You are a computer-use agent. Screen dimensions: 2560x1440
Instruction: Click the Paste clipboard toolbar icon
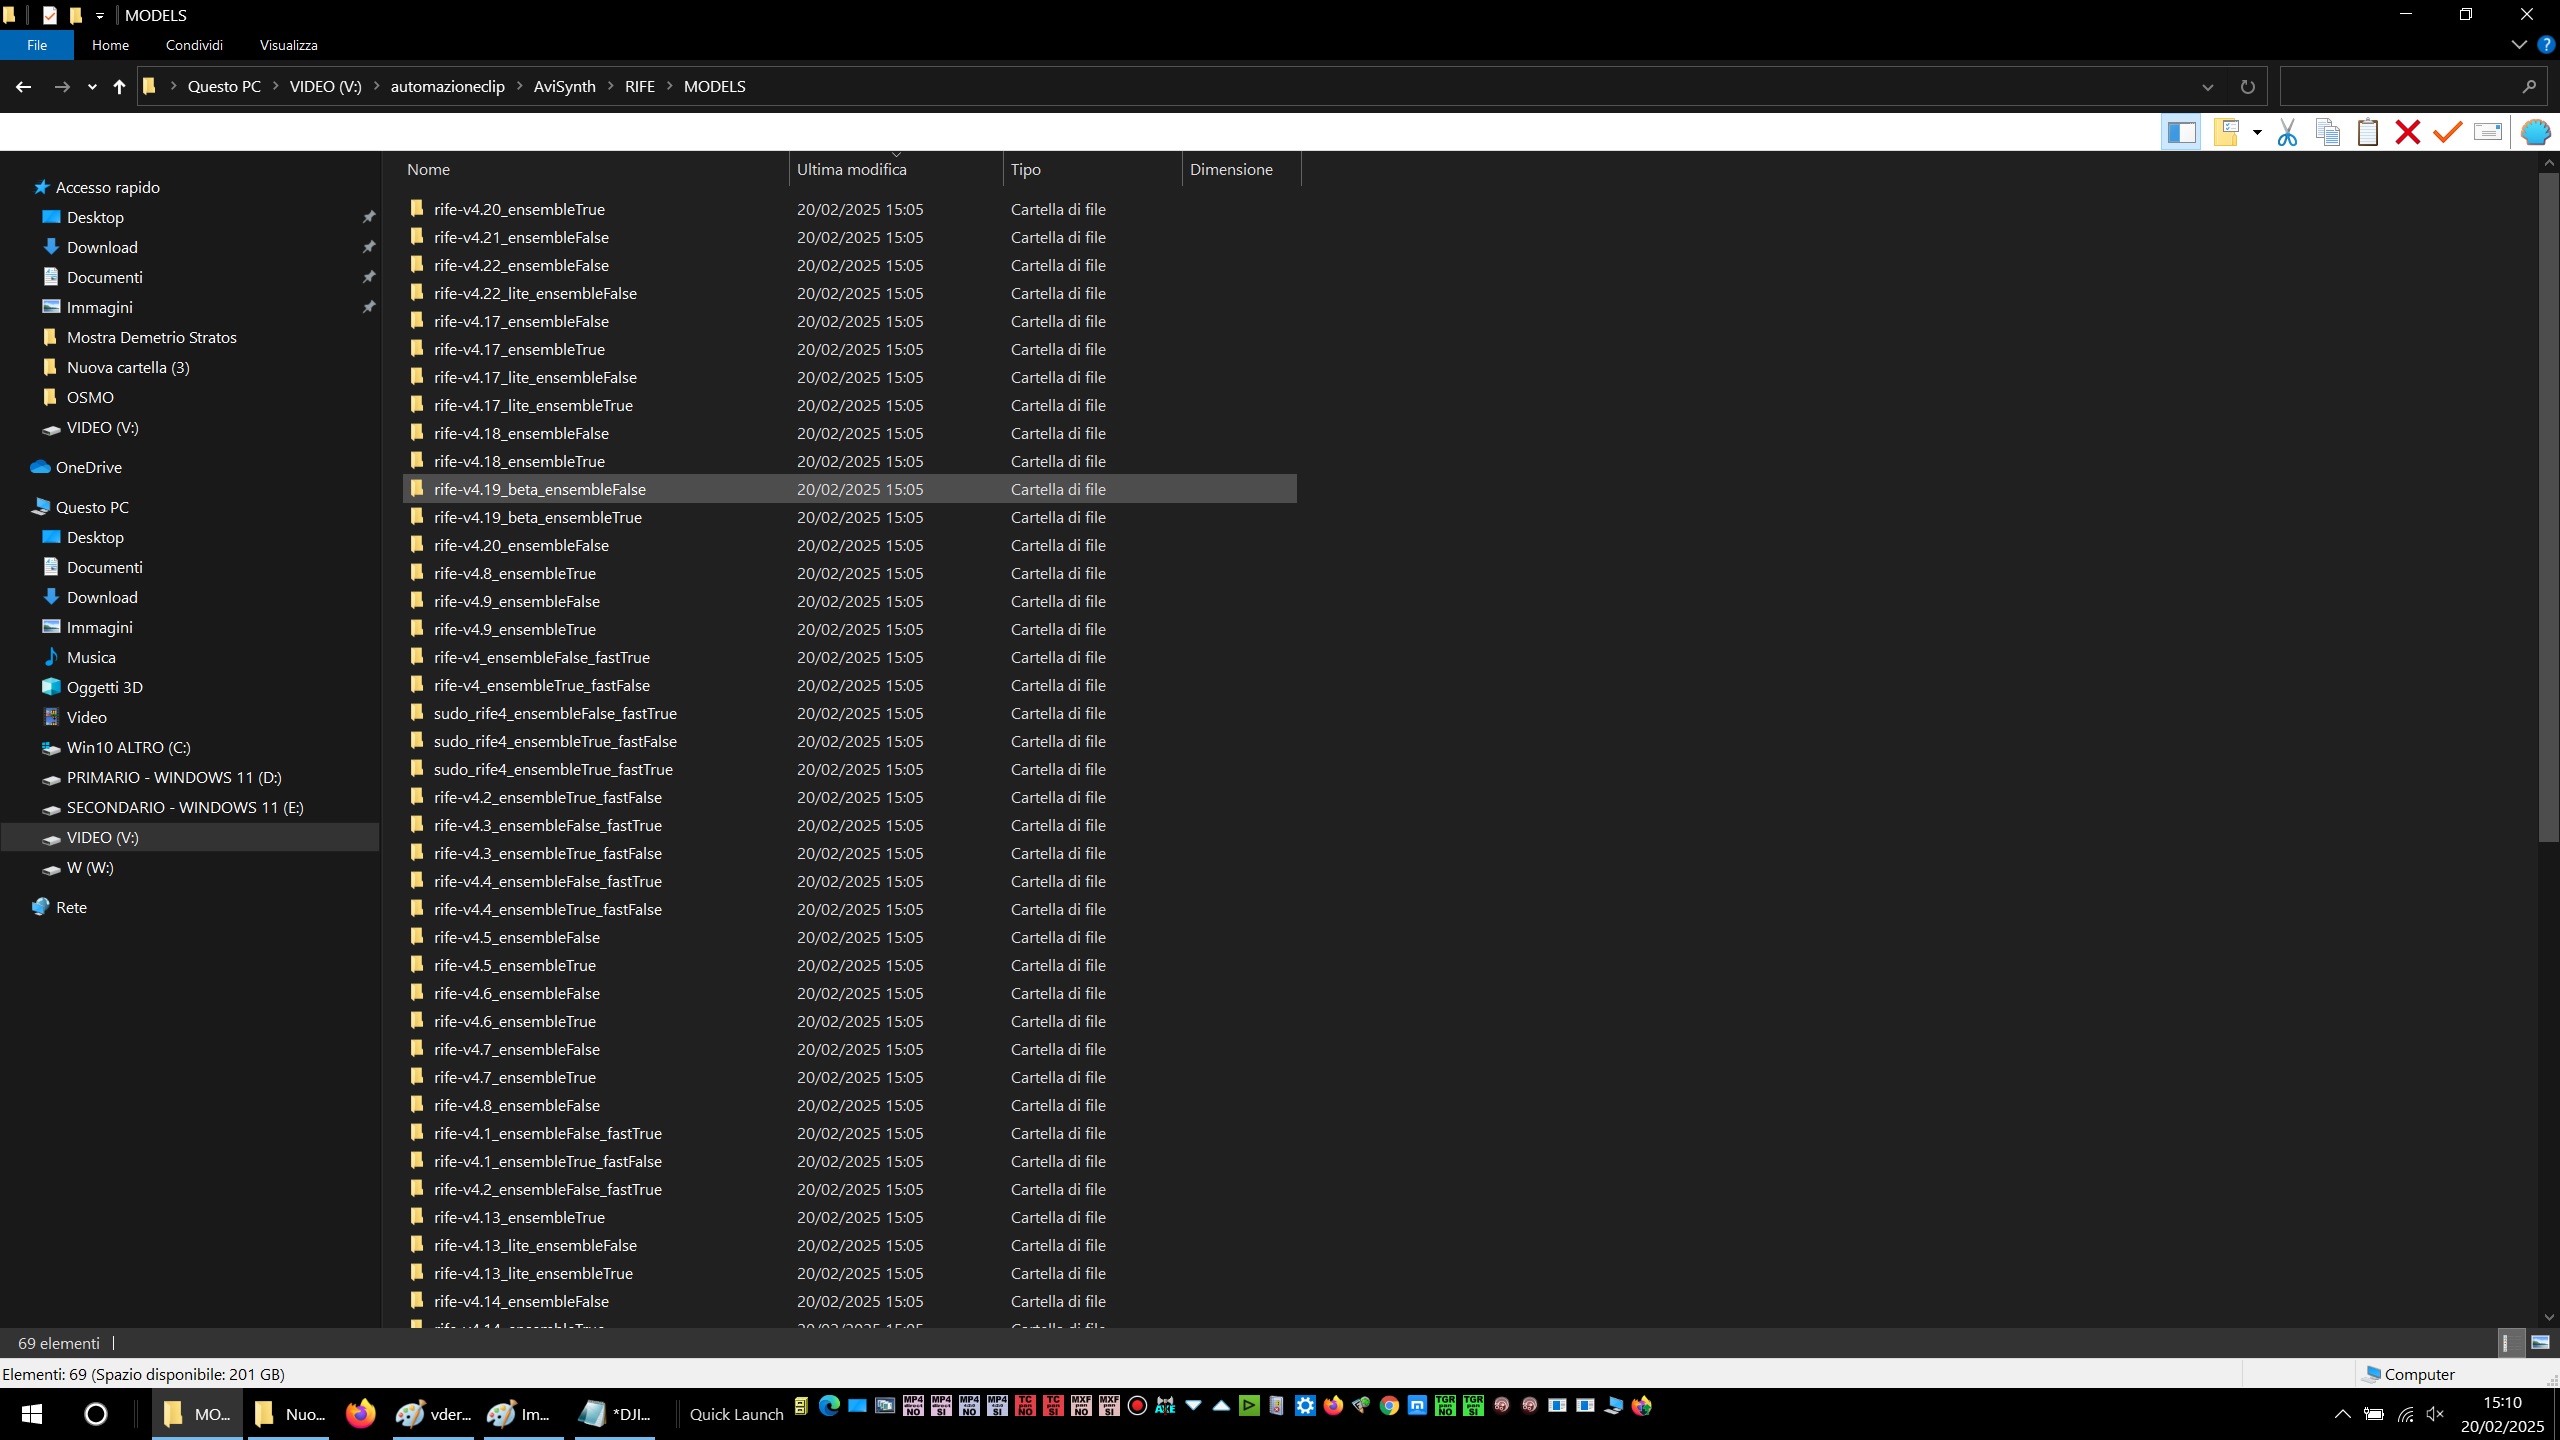pyautogui.click(x=2367, y=133)
